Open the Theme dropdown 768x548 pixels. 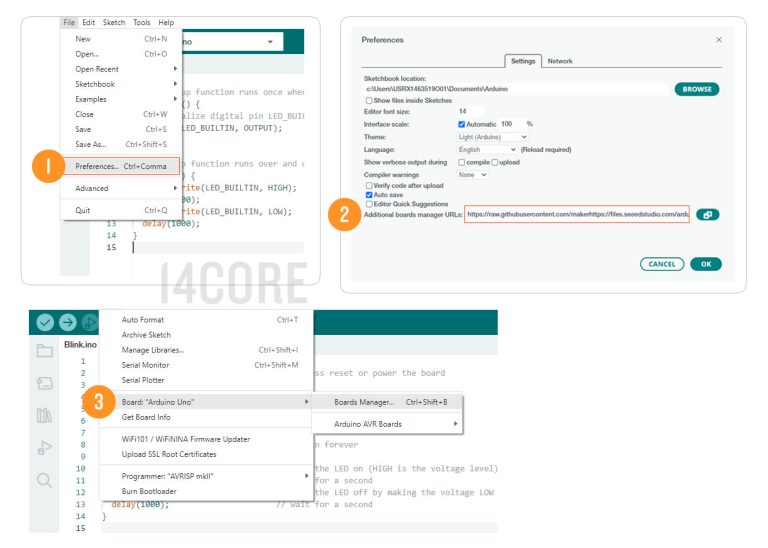[x=493, y=137]
